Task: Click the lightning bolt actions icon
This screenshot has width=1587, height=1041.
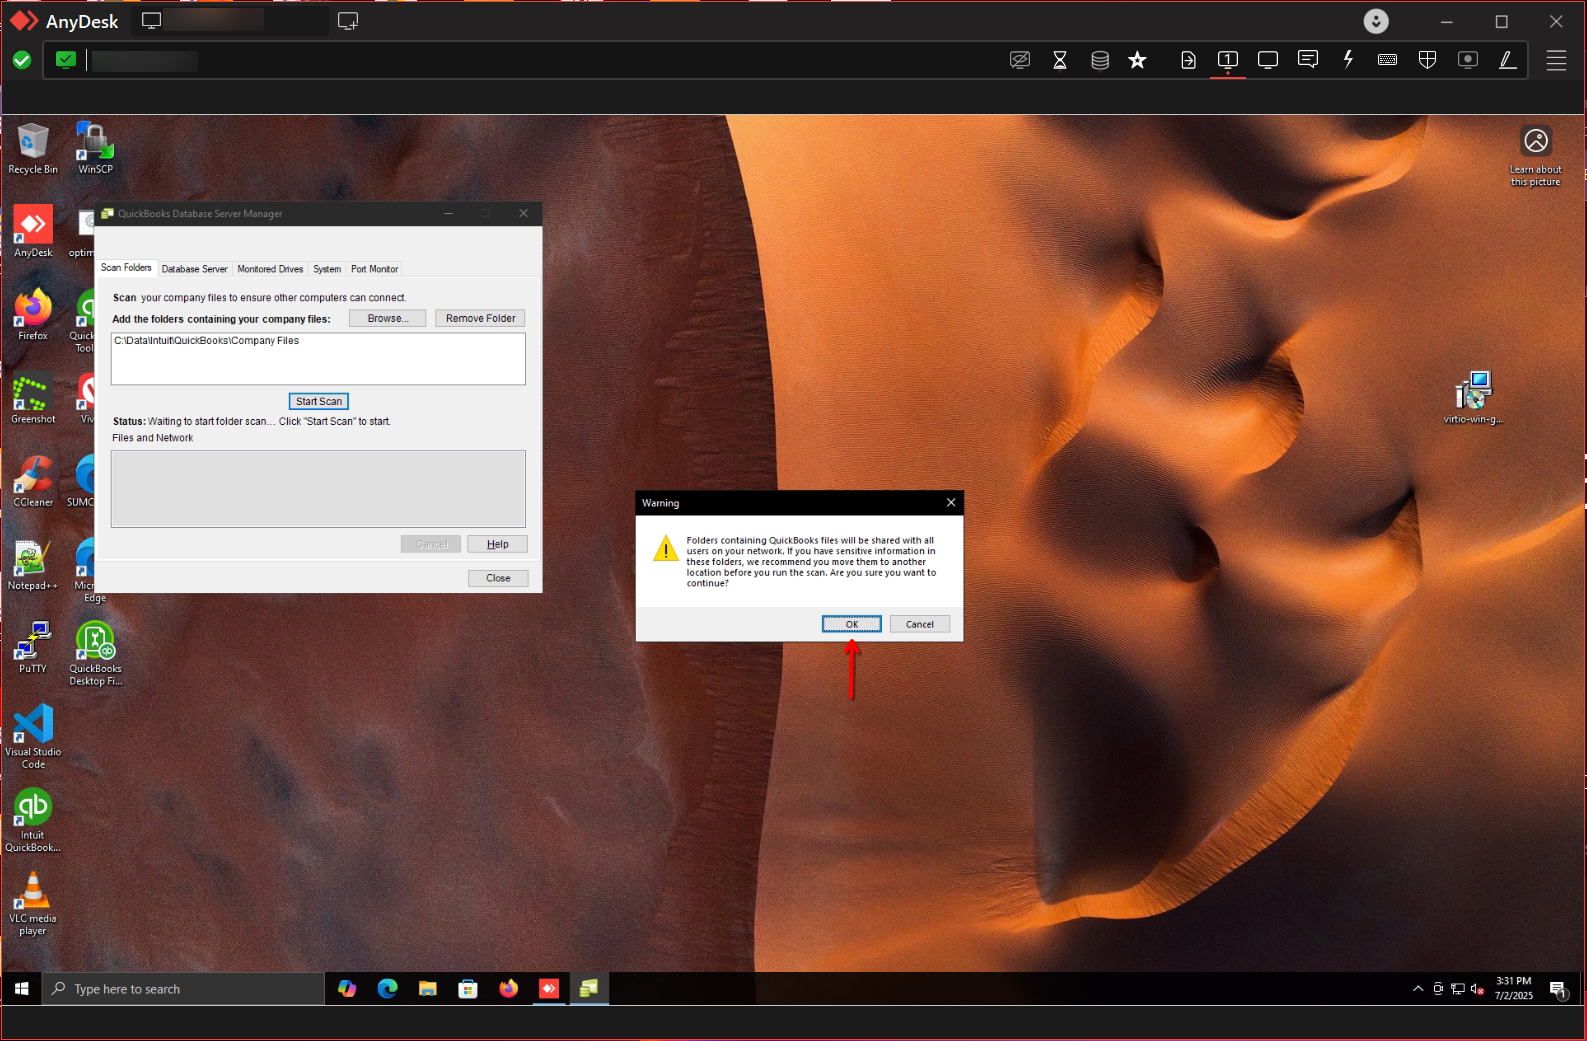Action: pyautogui.click(x=1348, y=60)
